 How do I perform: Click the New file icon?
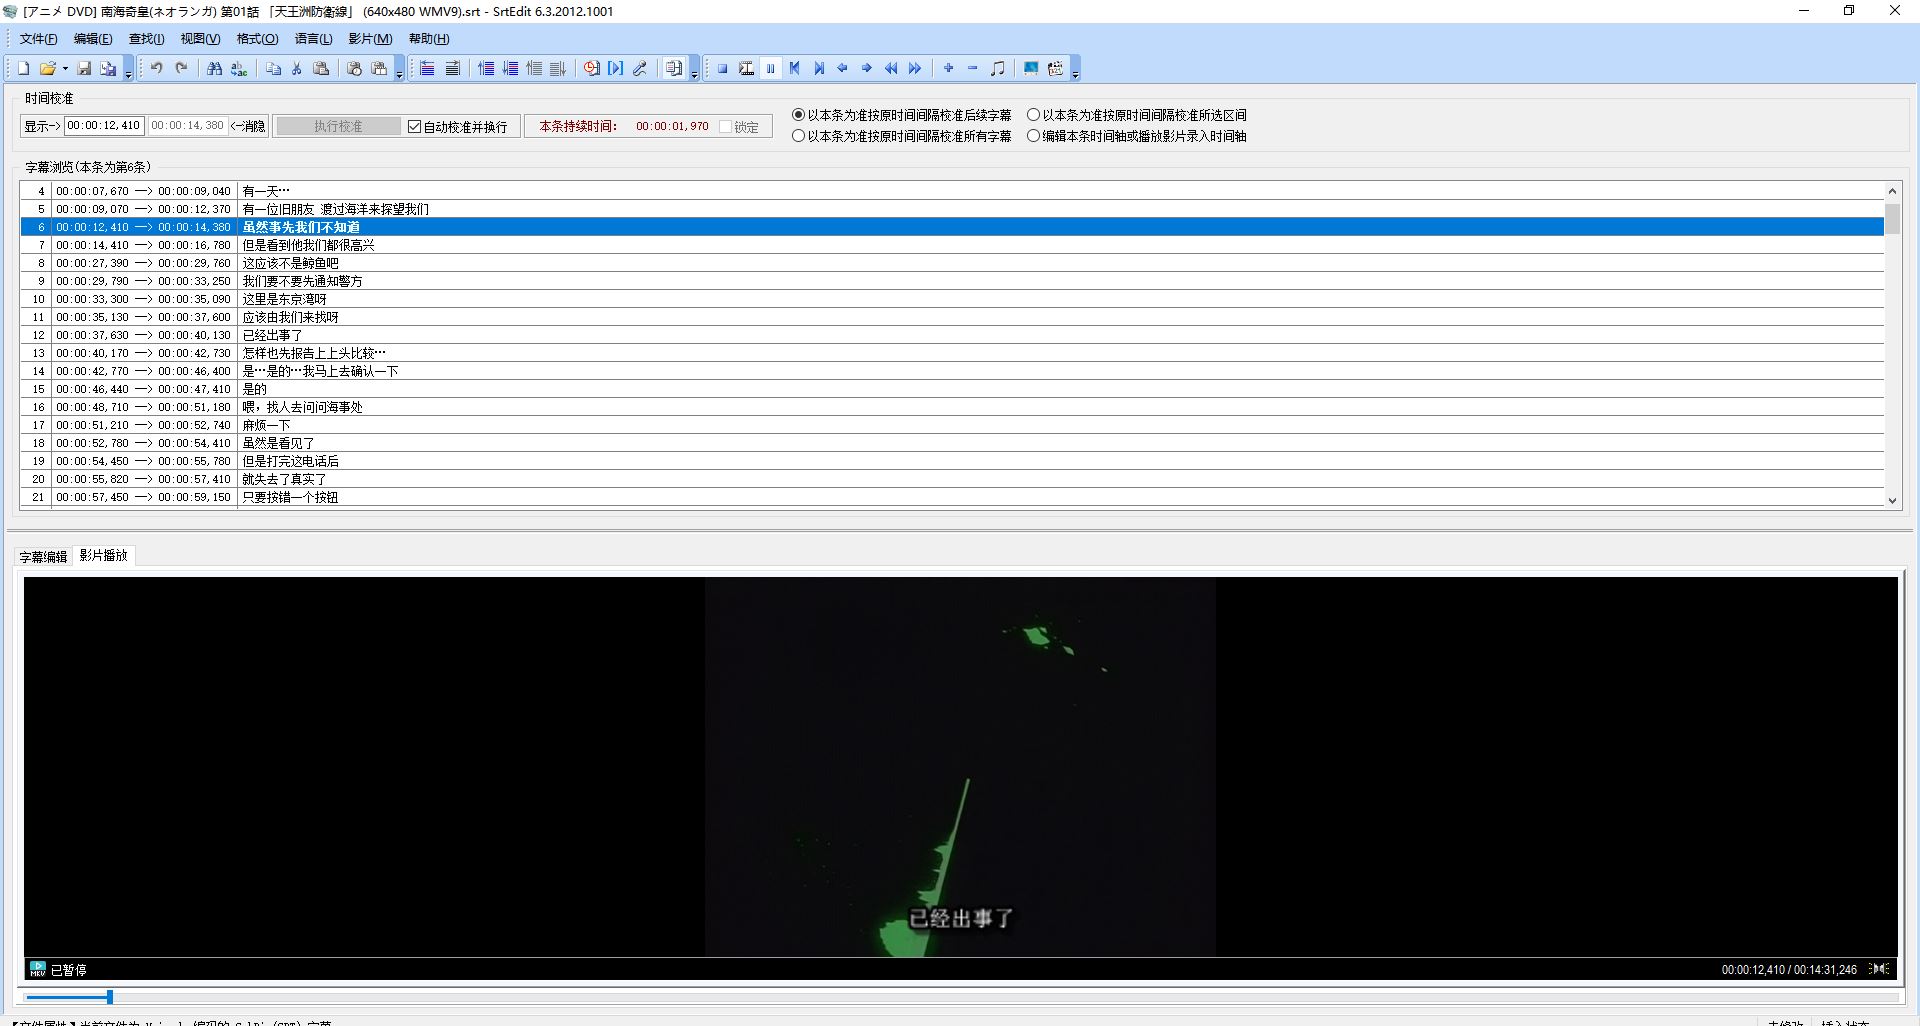[23, 68]
